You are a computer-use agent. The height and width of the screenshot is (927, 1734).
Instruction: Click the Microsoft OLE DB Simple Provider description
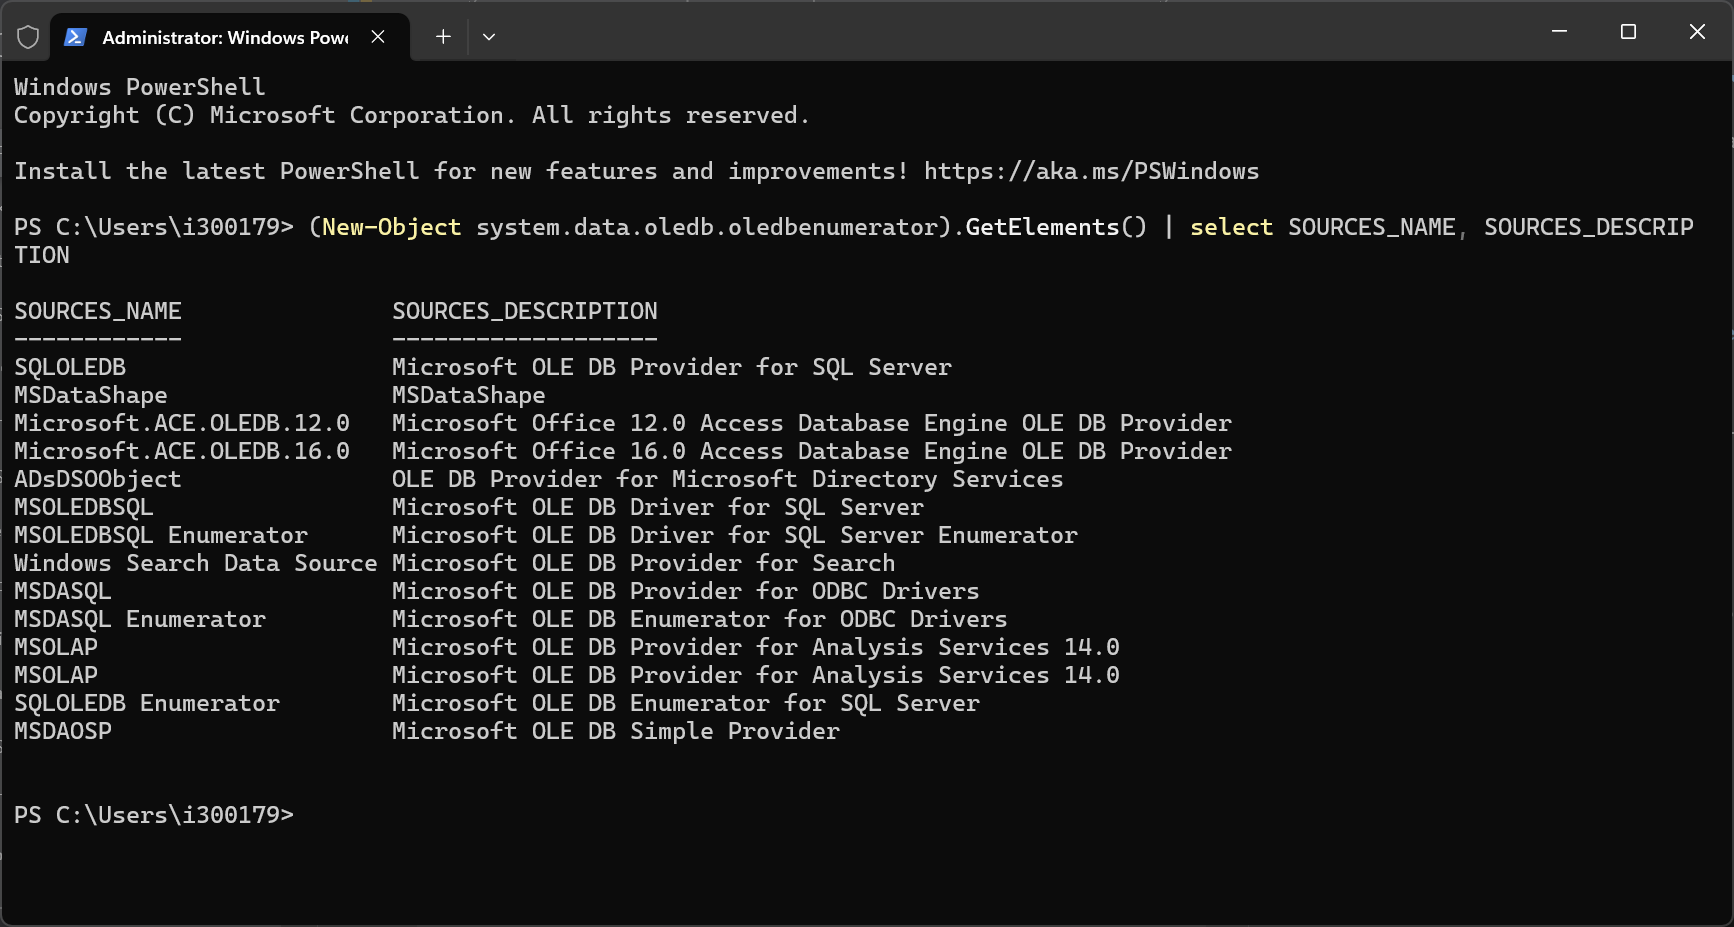(x=616, y=731)
